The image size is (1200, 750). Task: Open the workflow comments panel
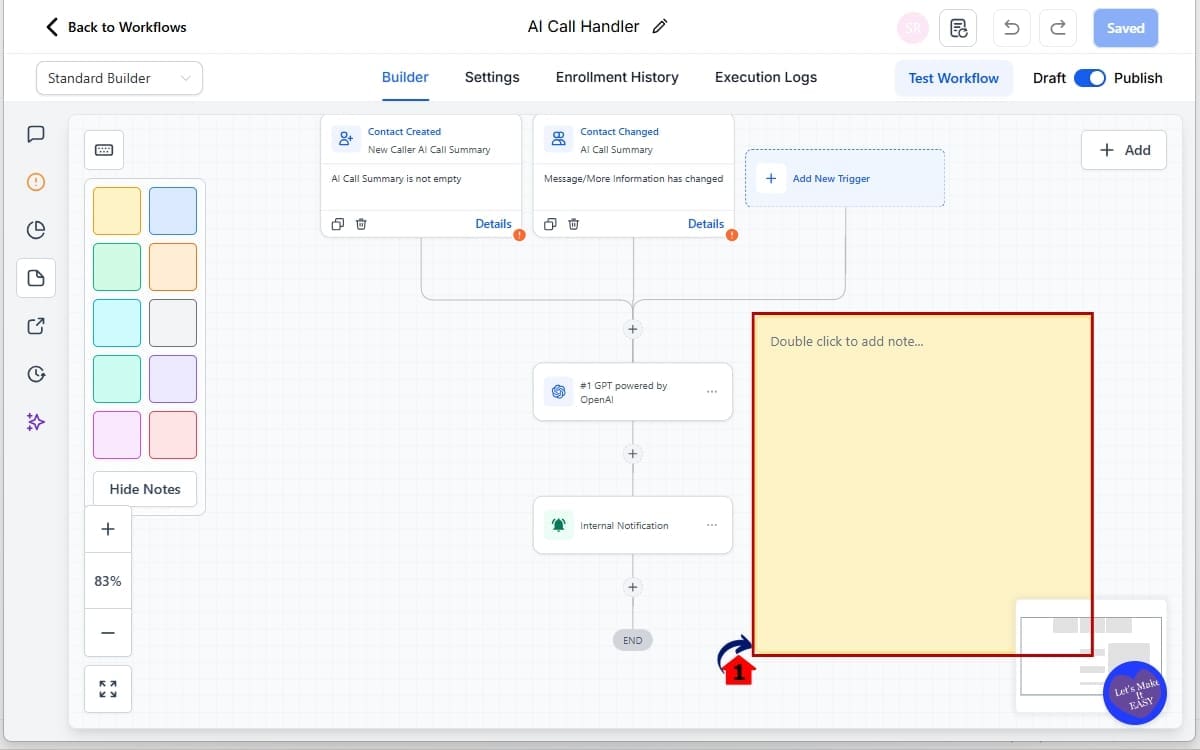pyautogui.click(x=36, y=133)
